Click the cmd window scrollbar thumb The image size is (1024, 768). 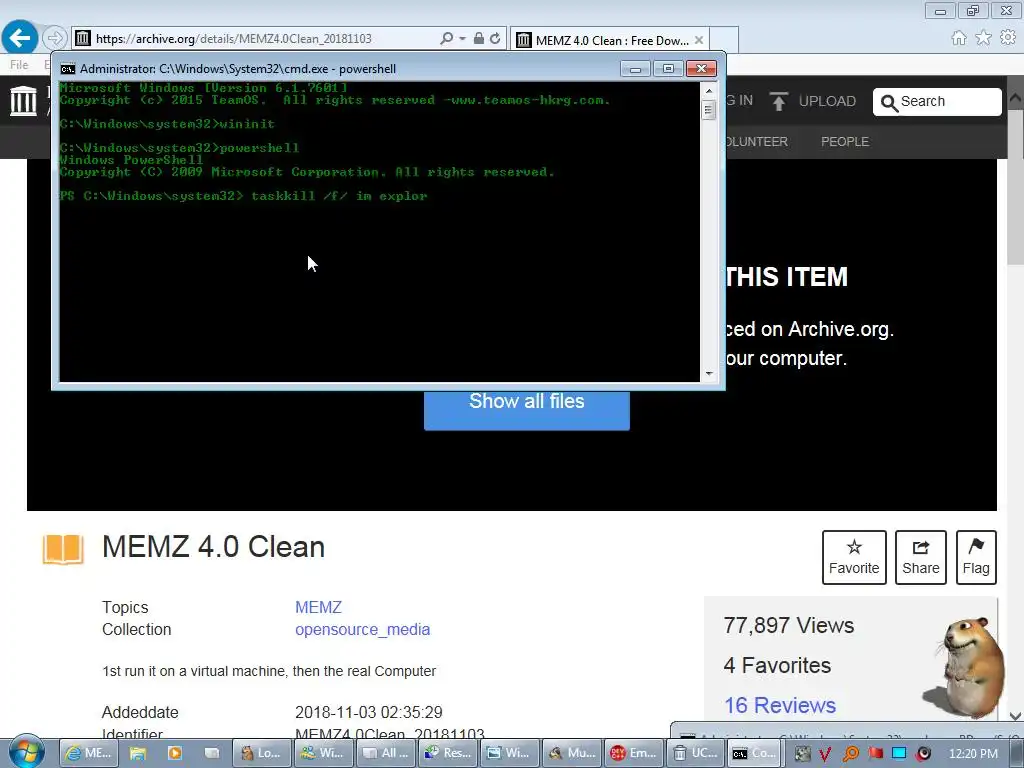click(x=709, y=110)
